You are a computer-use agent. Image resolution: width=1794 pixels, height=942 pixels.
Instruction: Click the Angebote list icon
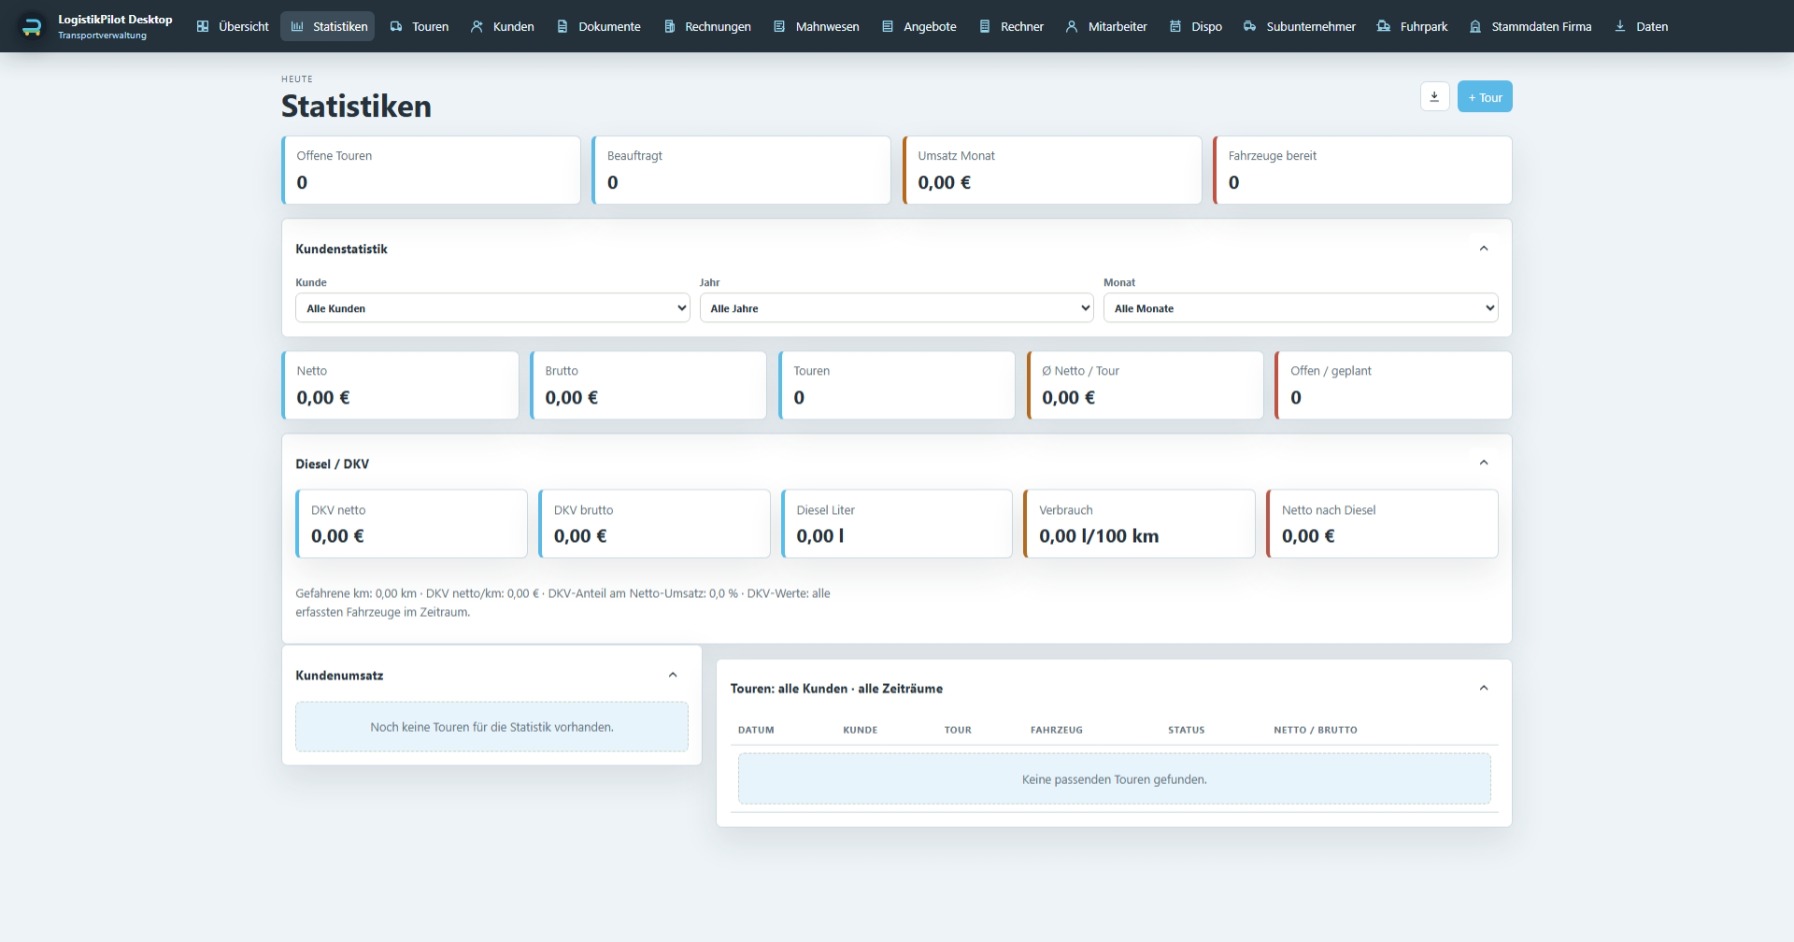tap(887, 26)
